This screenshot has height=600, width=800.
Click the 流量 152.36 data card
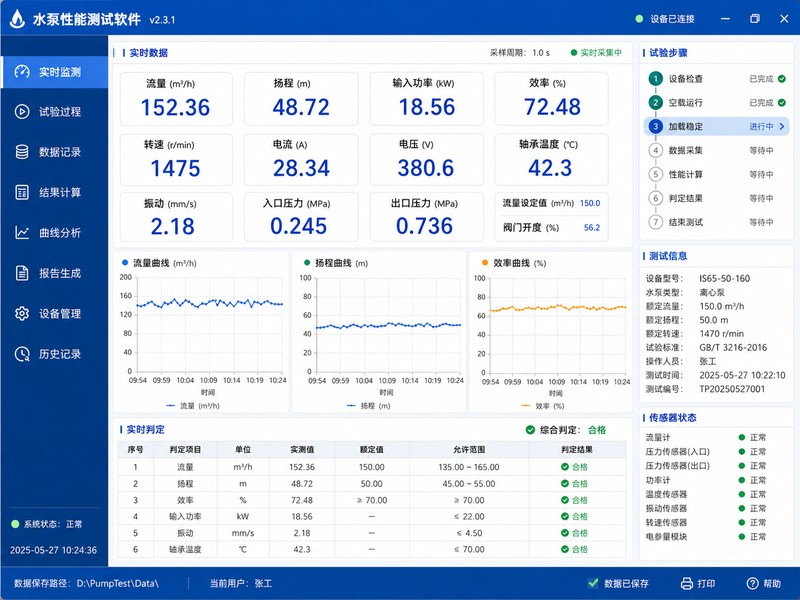click(176, 98)
